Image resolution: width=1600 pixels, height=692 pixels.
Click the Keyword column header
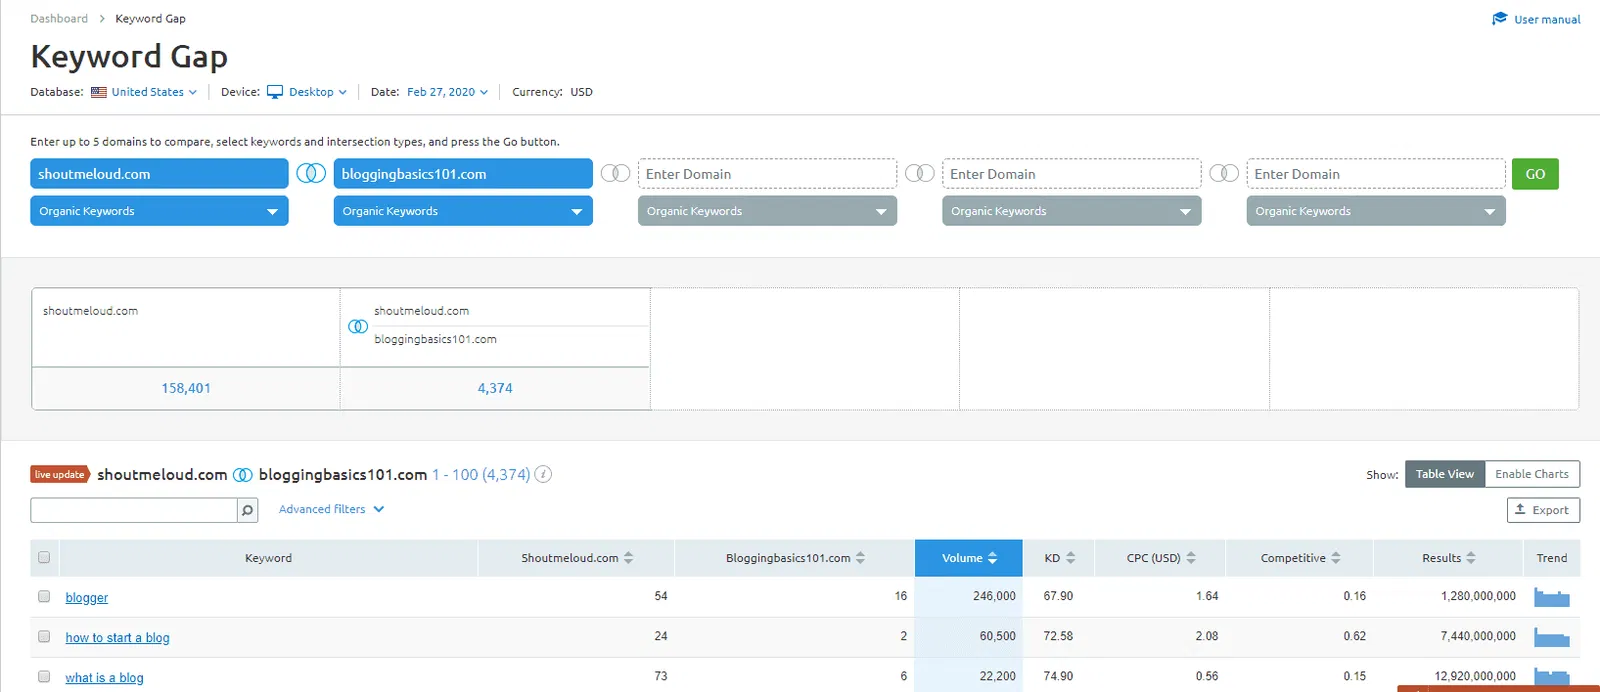coord(268,558)
